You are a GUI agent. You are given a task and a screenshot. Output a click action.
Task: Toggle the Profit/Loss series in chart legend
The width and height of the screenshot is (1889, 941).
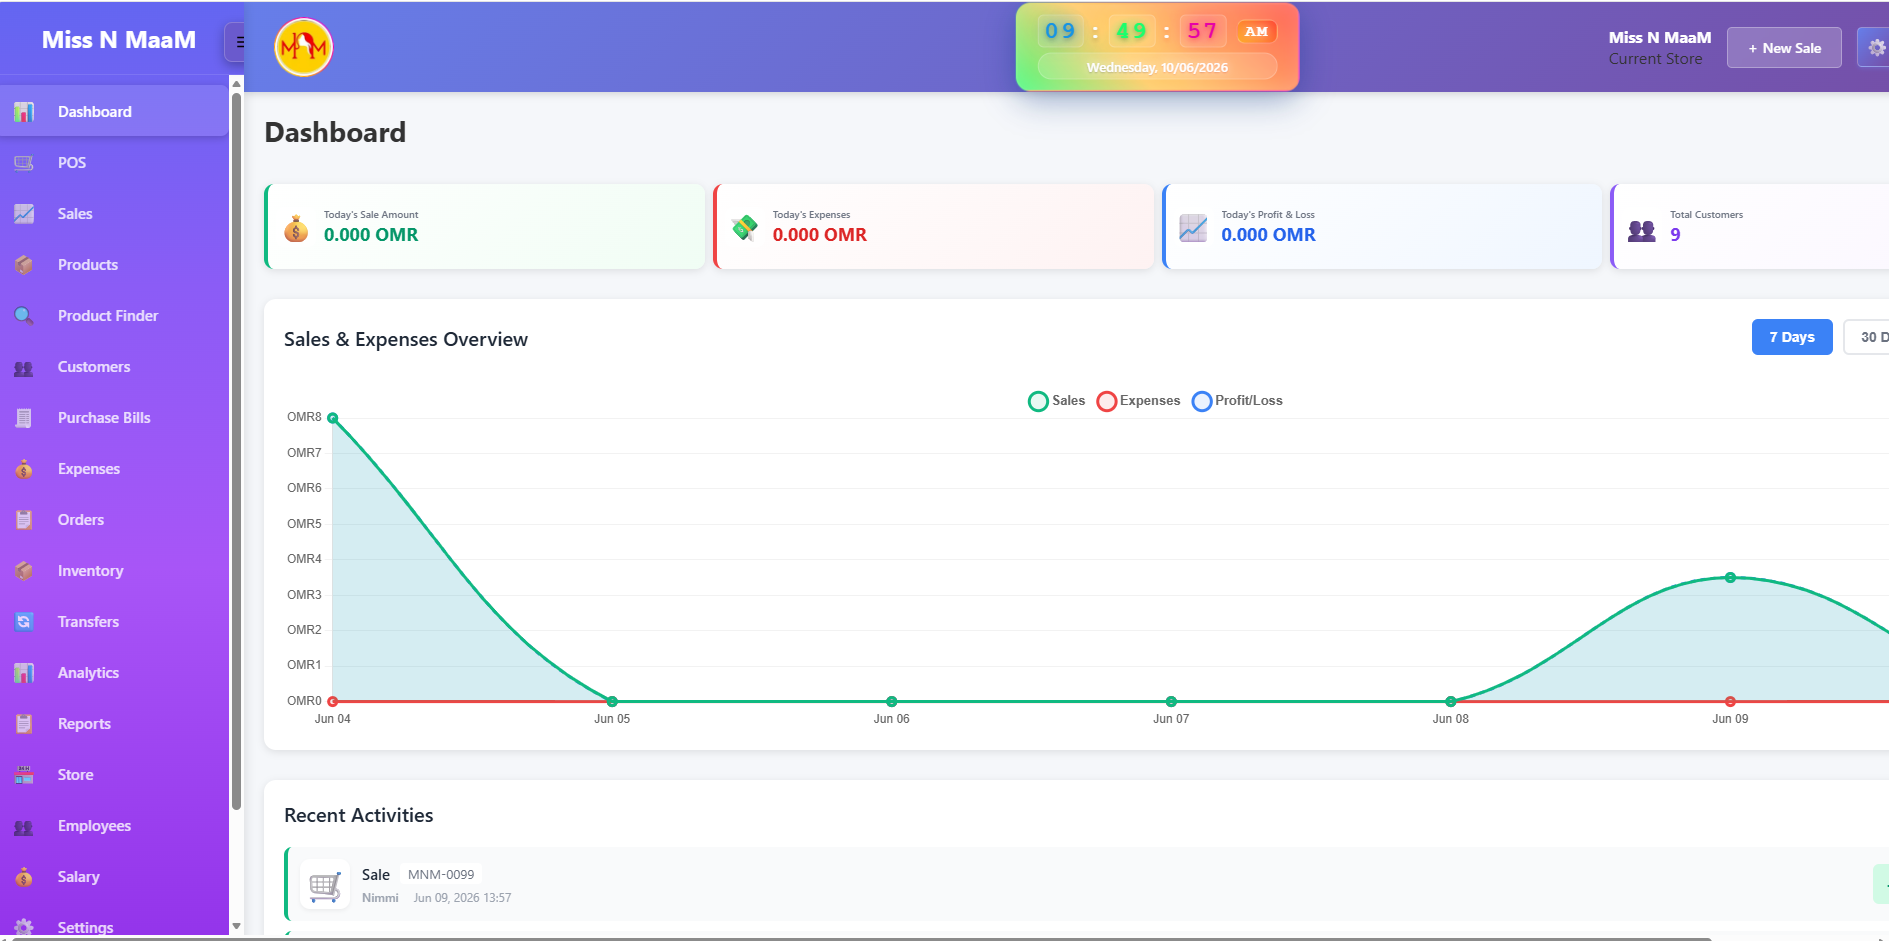click(x=1238, y=401)
